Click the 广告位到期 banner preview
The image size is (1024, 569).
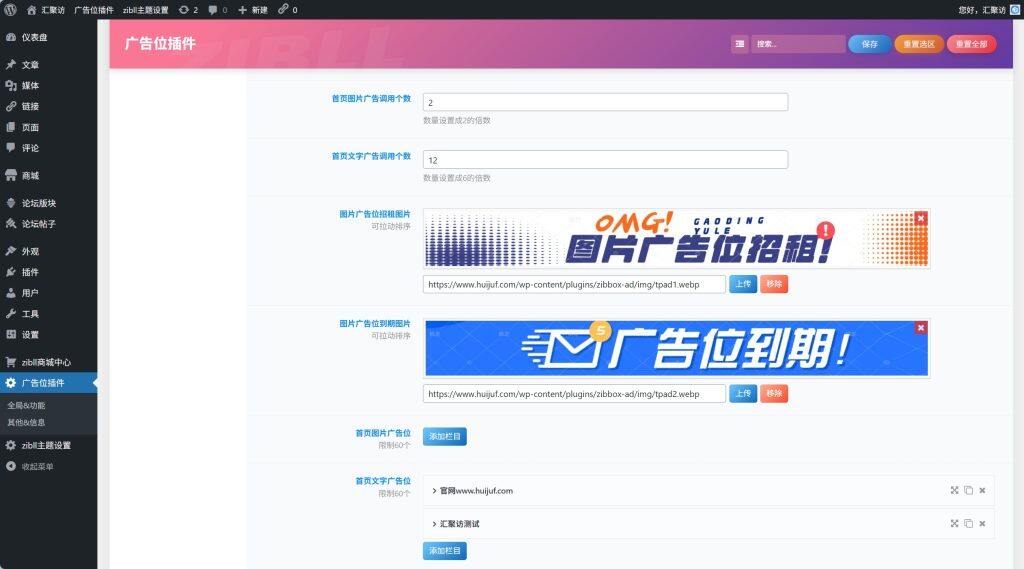(x=677, y=348)
